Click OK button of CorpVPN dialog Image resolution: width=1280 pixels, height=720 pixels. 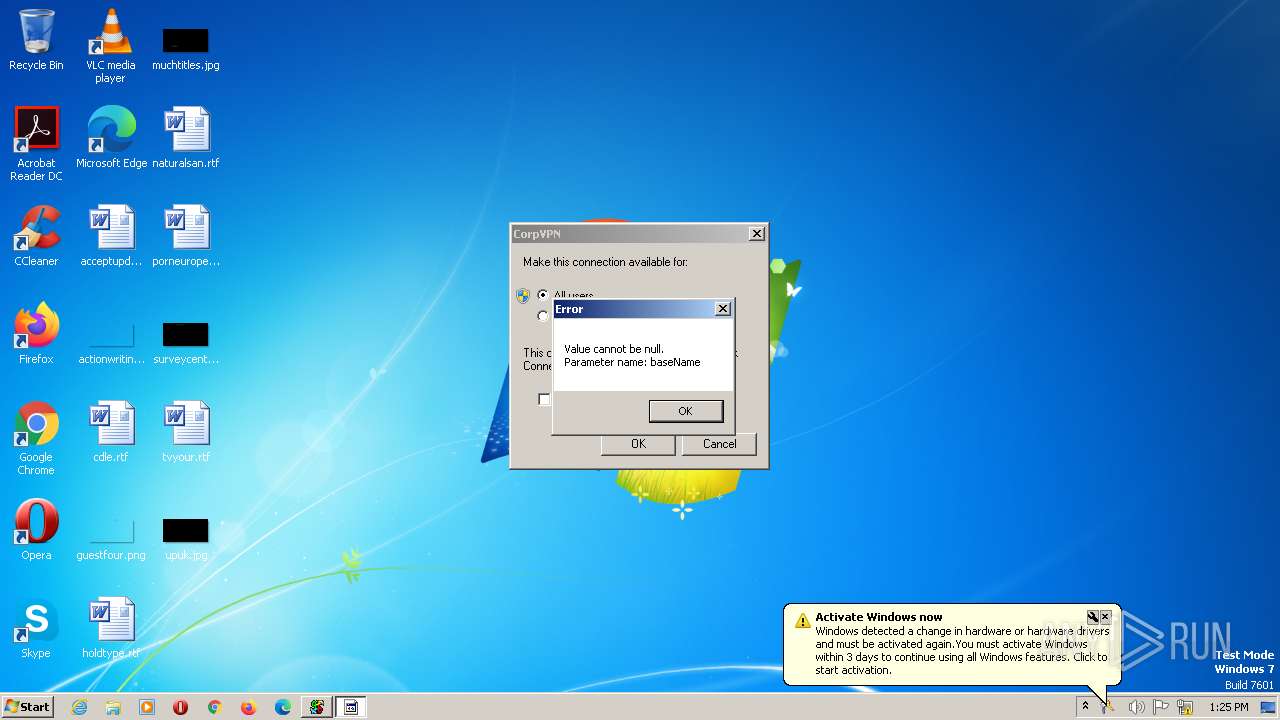(x=638, y=444)
